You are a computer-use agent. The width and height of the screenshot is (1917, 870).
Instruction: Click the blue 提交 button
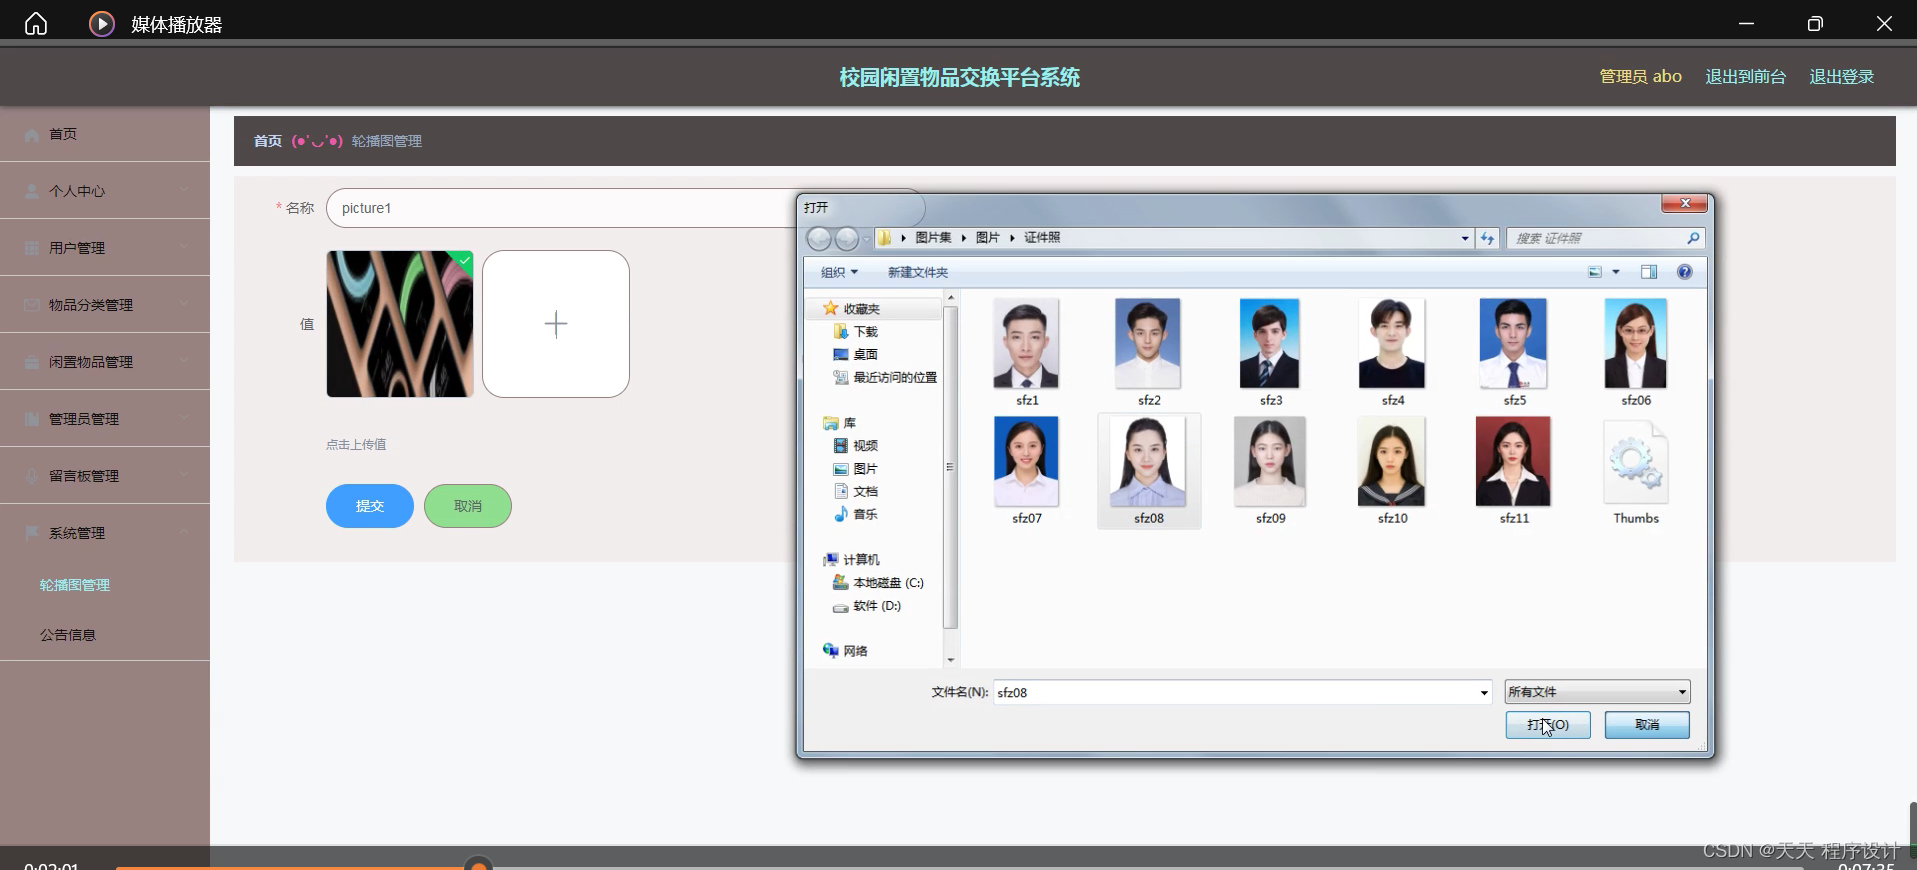tap(370, 506)
